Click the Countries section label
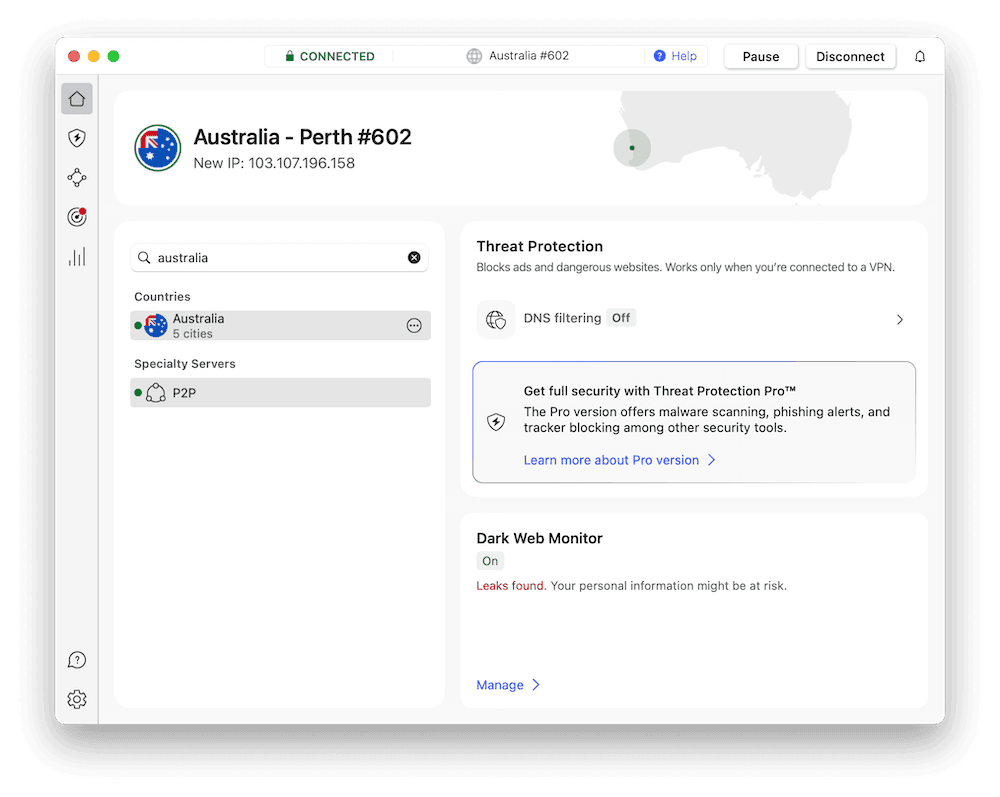Image resolution: width=1000 pixels, height=797 pixels. pyautogui.click(x=162, y=296)
